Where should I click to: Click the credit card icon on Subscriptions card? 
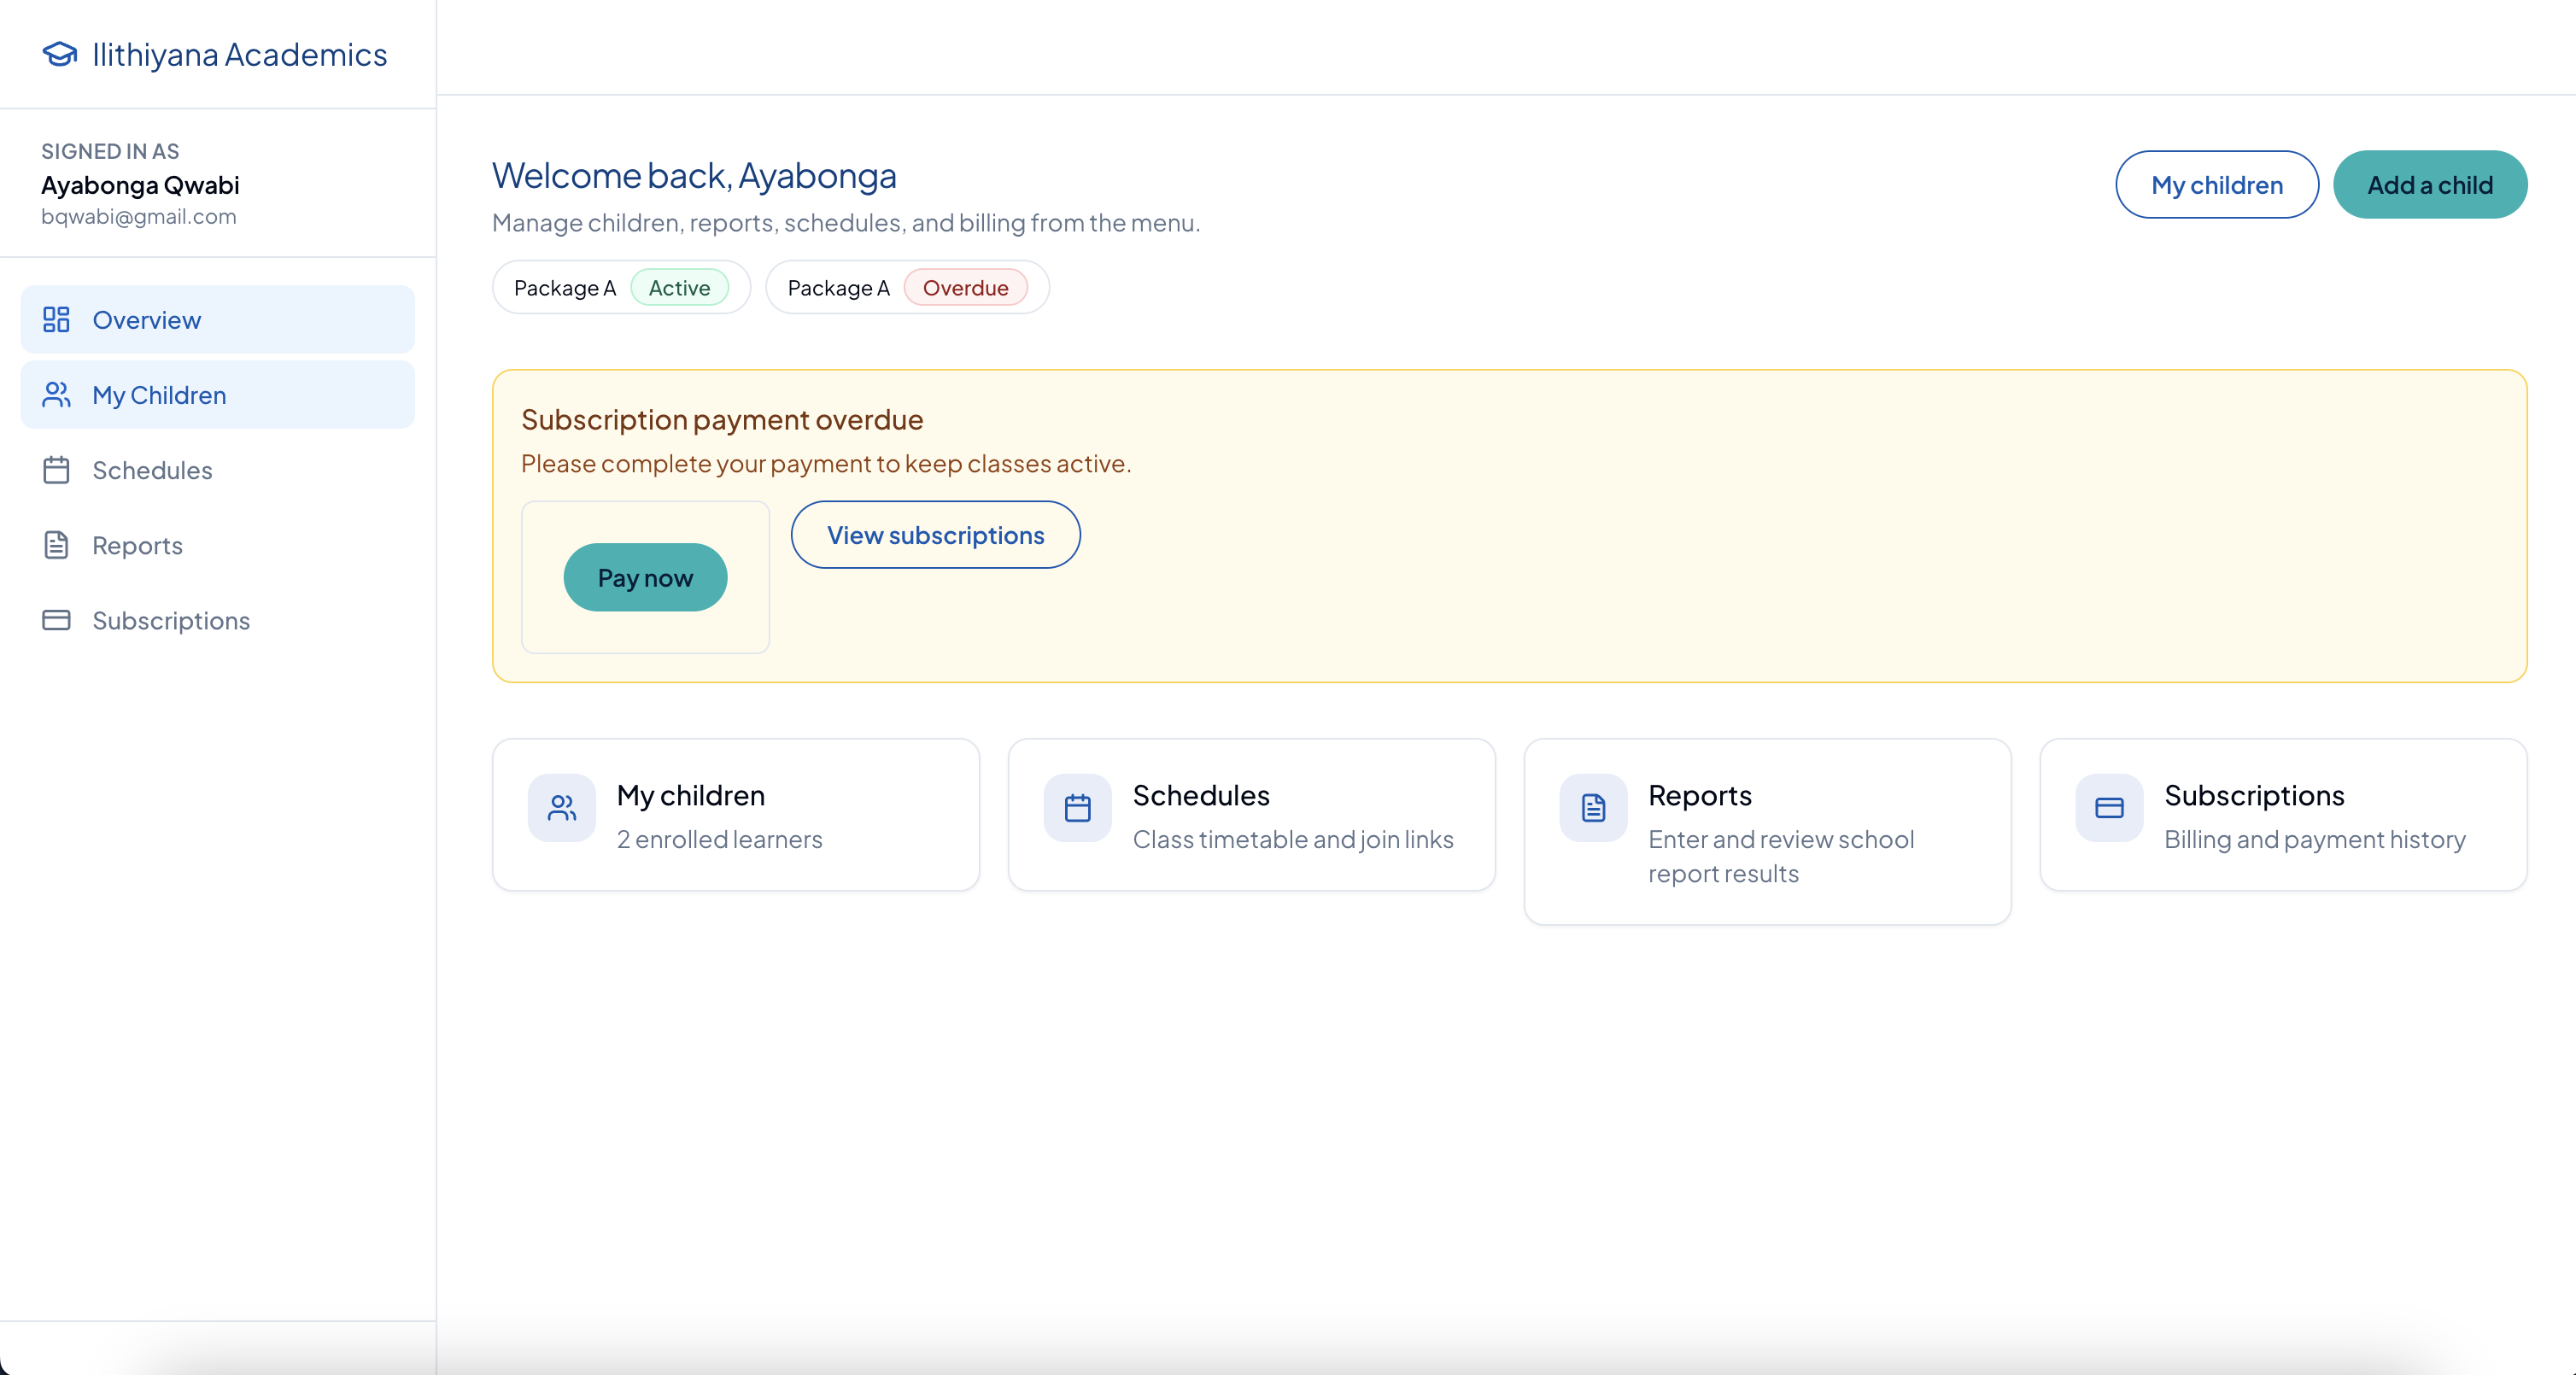pyautogui.click(x=2109, y=808)
